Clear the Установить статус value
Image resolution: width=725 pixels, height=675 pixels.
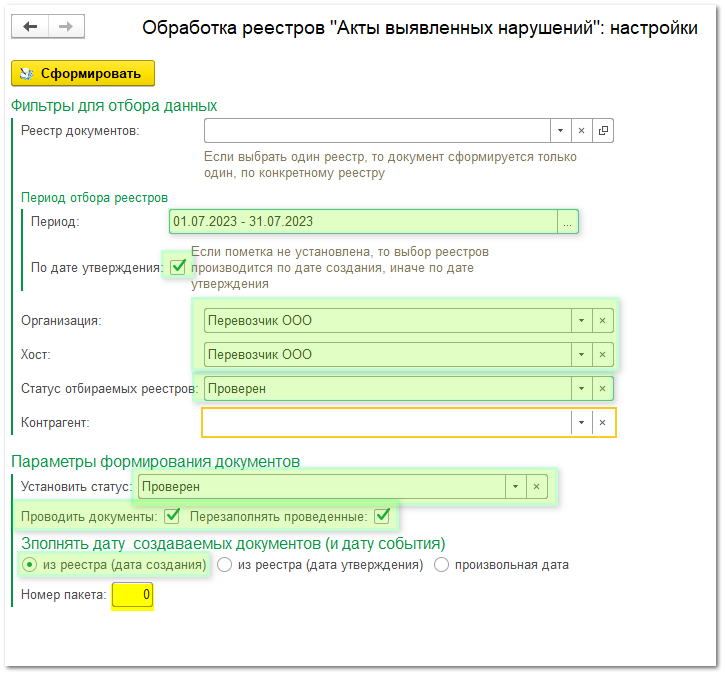[537, 487]
